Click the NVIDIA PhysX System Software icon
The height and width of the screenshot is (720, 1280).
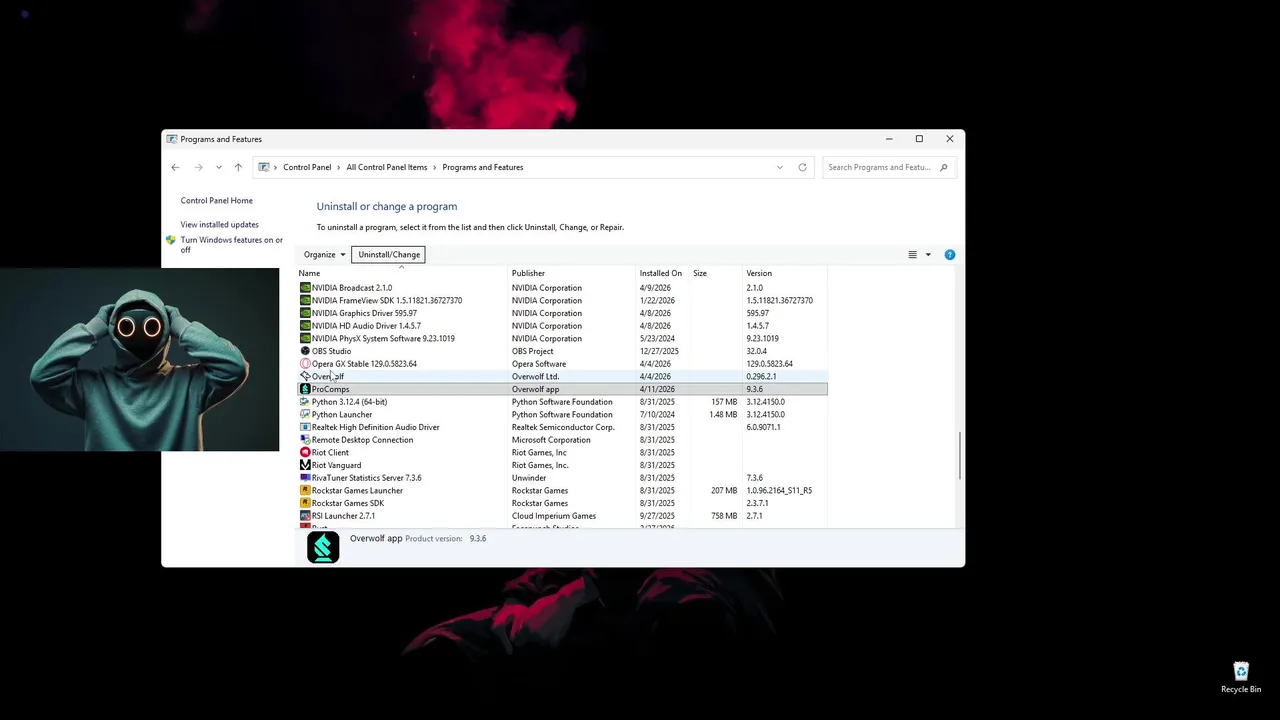[305, 338]
